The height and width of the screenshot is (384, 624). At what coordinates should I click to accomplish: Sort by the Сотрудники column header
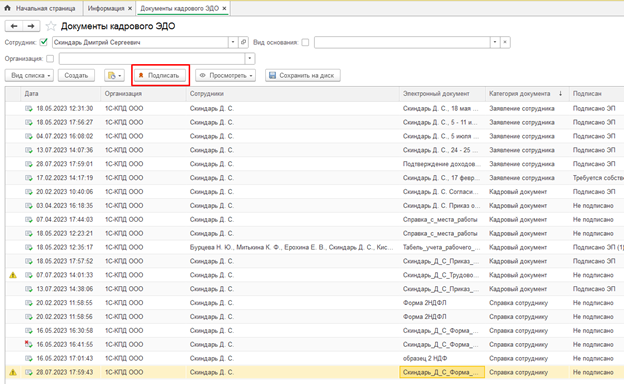coord(292,94)
